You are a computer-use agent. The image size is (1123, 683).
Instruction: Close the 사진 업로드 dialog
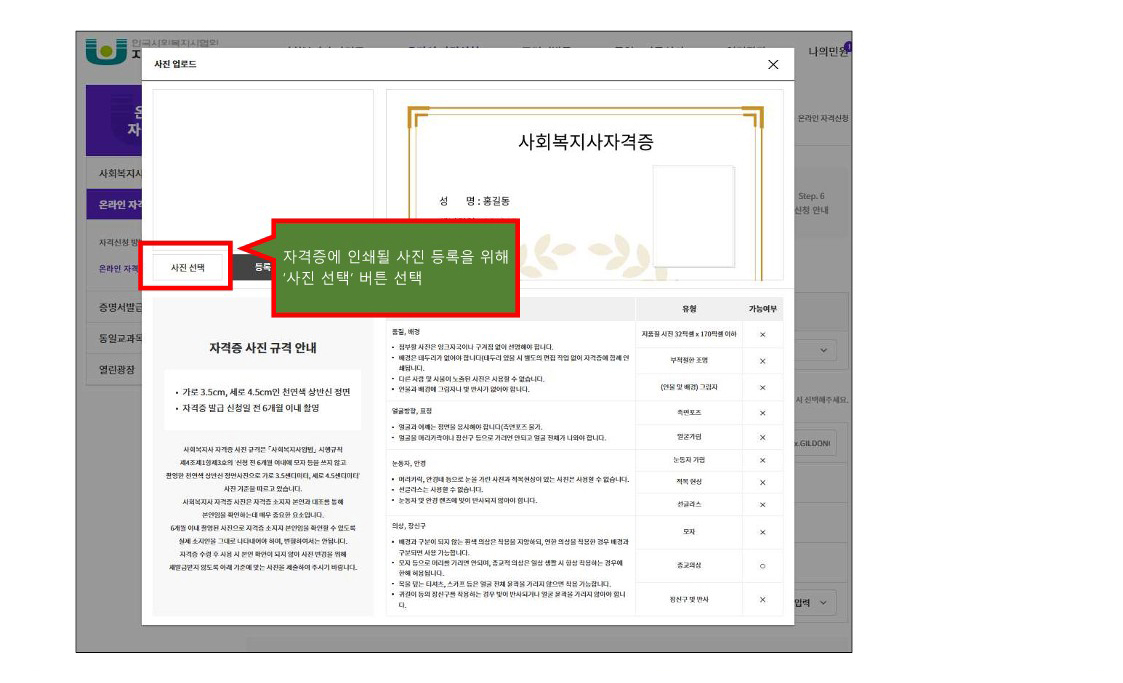point(773,64)
